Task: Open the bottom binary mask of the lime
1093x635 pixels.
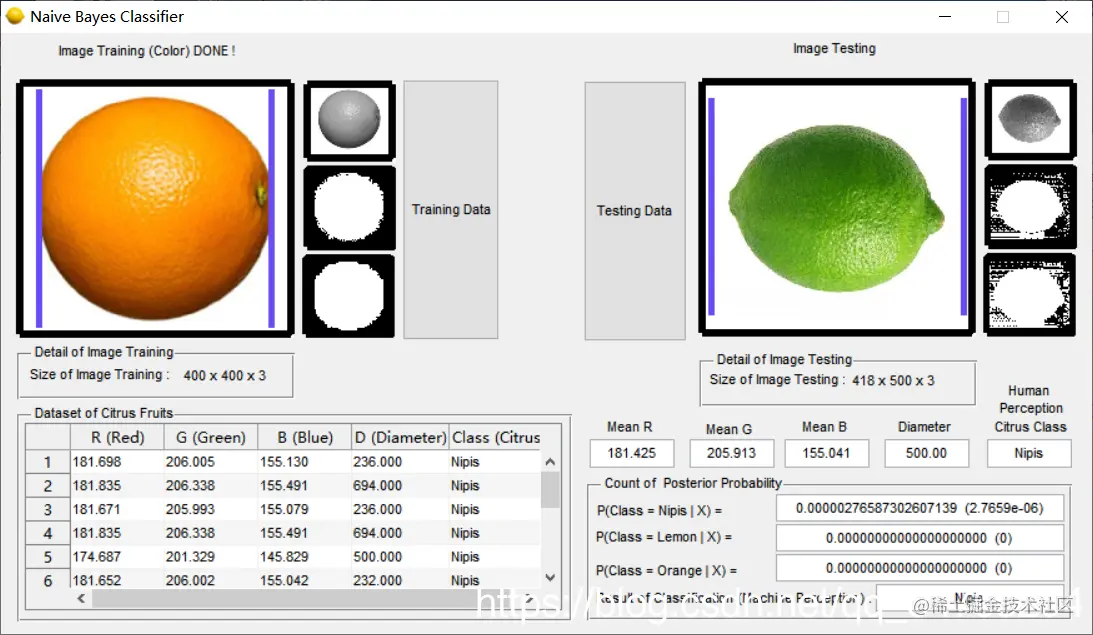Action: point(1030,294)
